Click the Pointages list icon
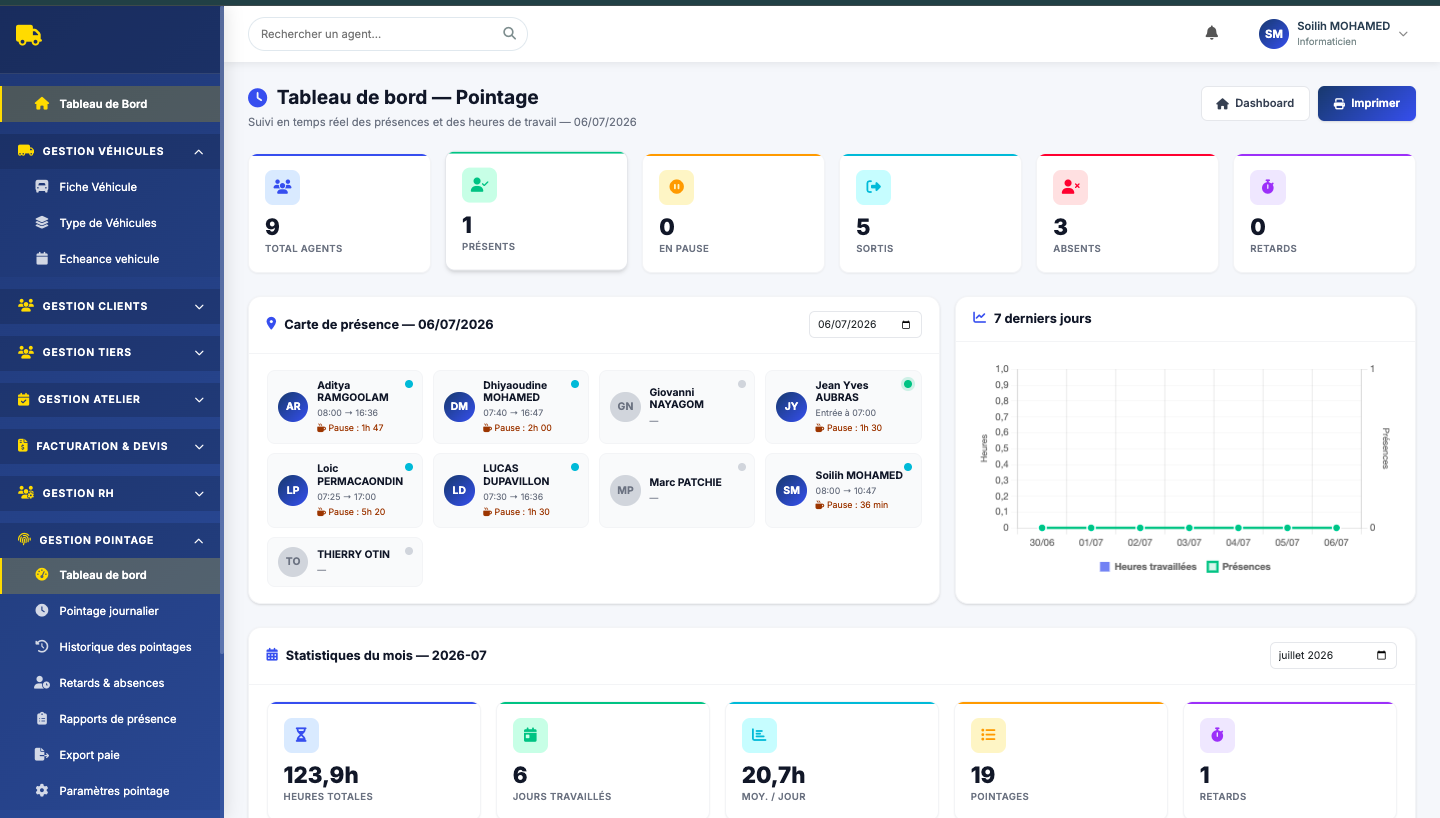Screen dimensions: 1440x818 point(988,735)
